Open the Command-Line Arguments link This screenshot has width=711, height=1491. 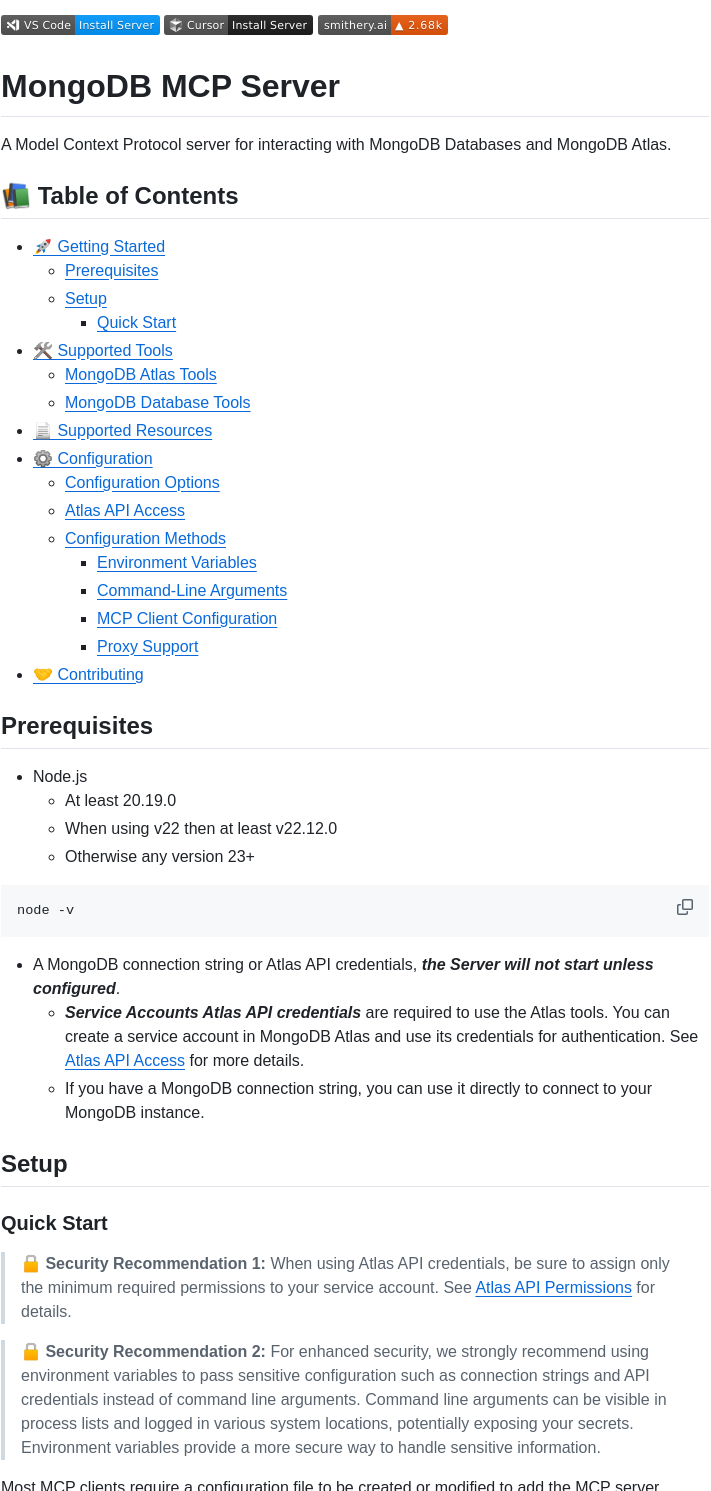click(x=191, y=590)
